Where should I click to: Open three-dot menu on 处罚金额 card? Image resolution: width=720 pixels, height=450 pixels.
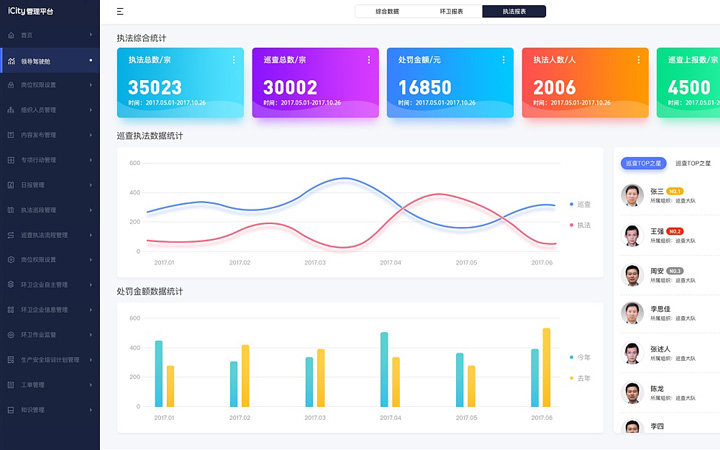504,60
